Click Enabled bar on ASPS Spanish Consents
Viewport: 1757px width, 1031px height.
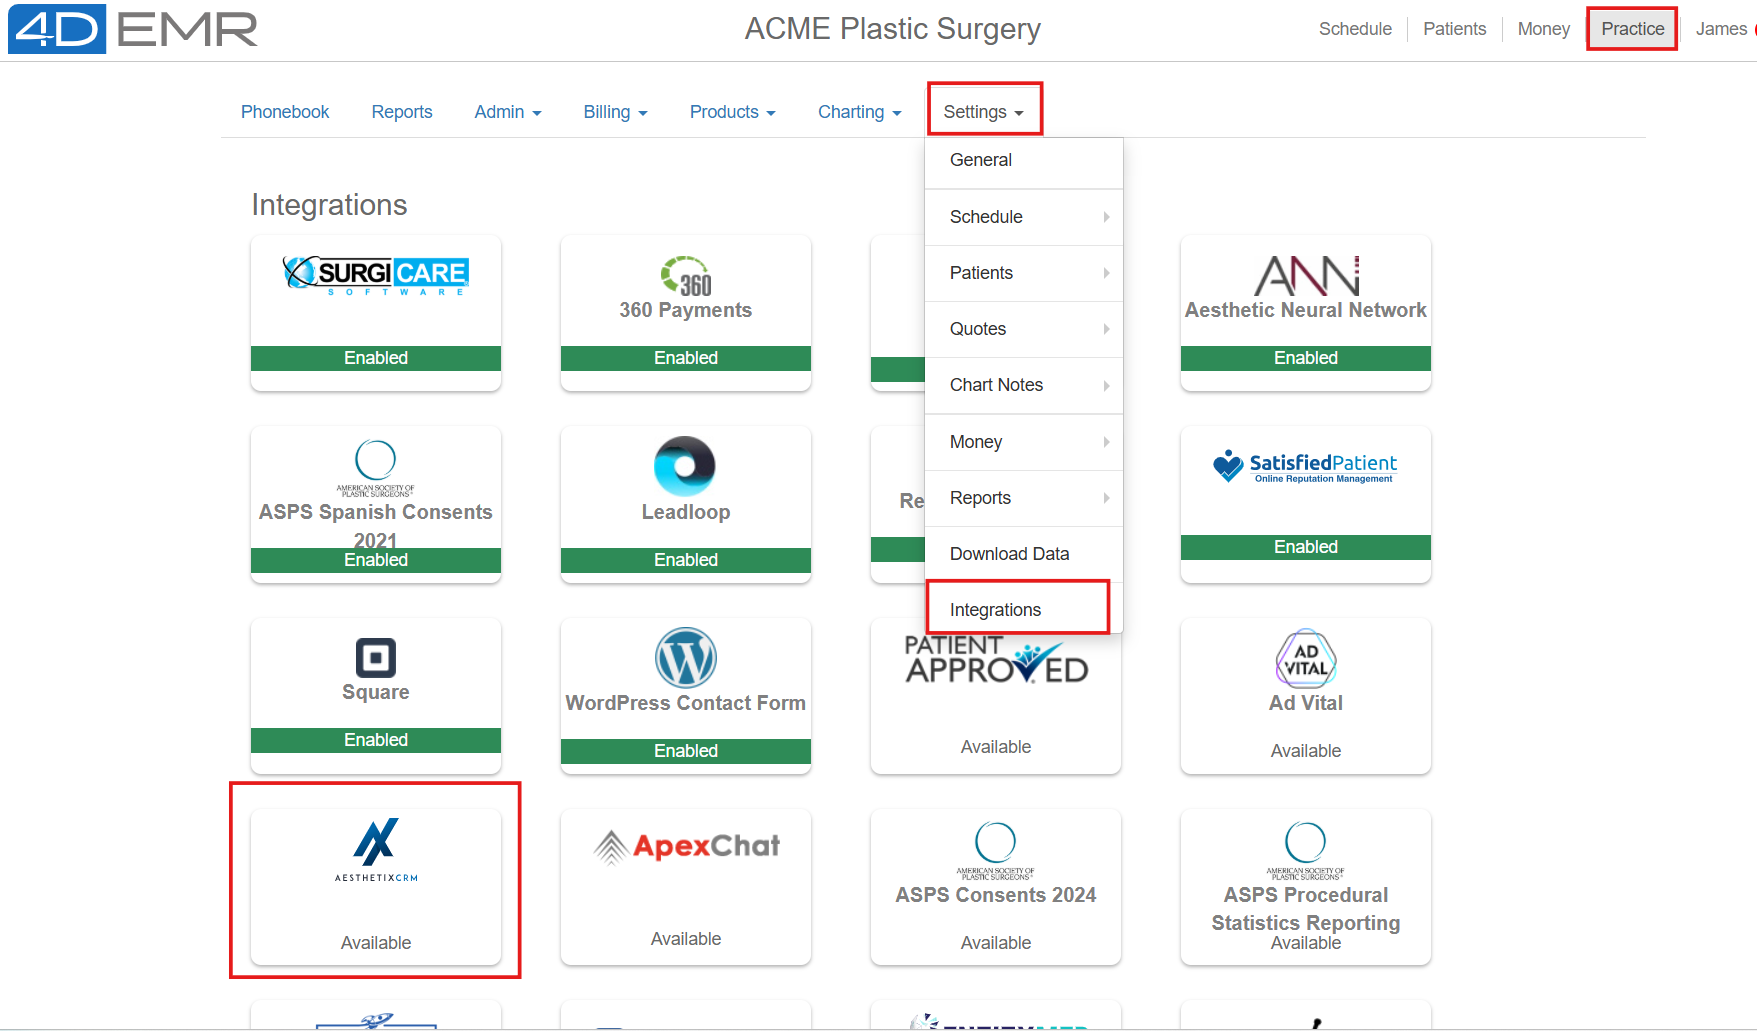[x=376, y=560]
